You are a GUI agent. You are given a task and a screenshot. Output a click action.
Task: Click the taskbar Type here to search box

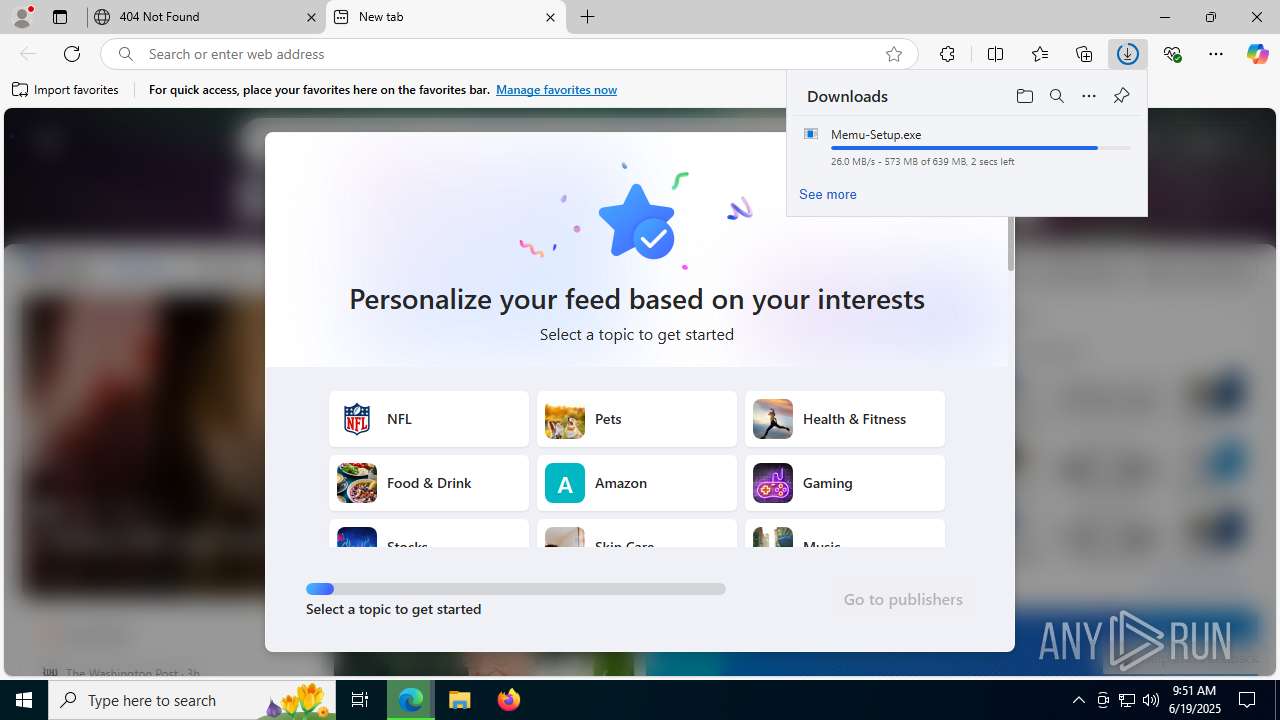[x=194, y=700]
